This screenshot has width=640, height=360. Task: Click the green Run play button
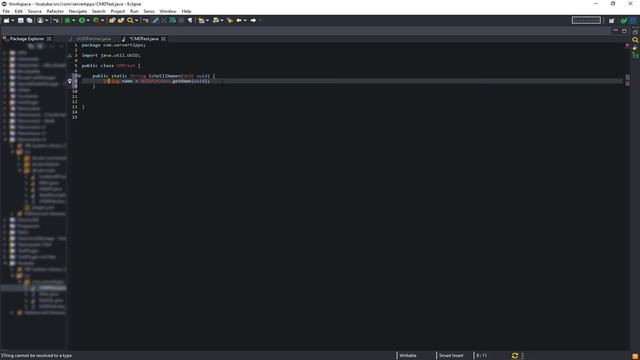click(x=82, y=20)
